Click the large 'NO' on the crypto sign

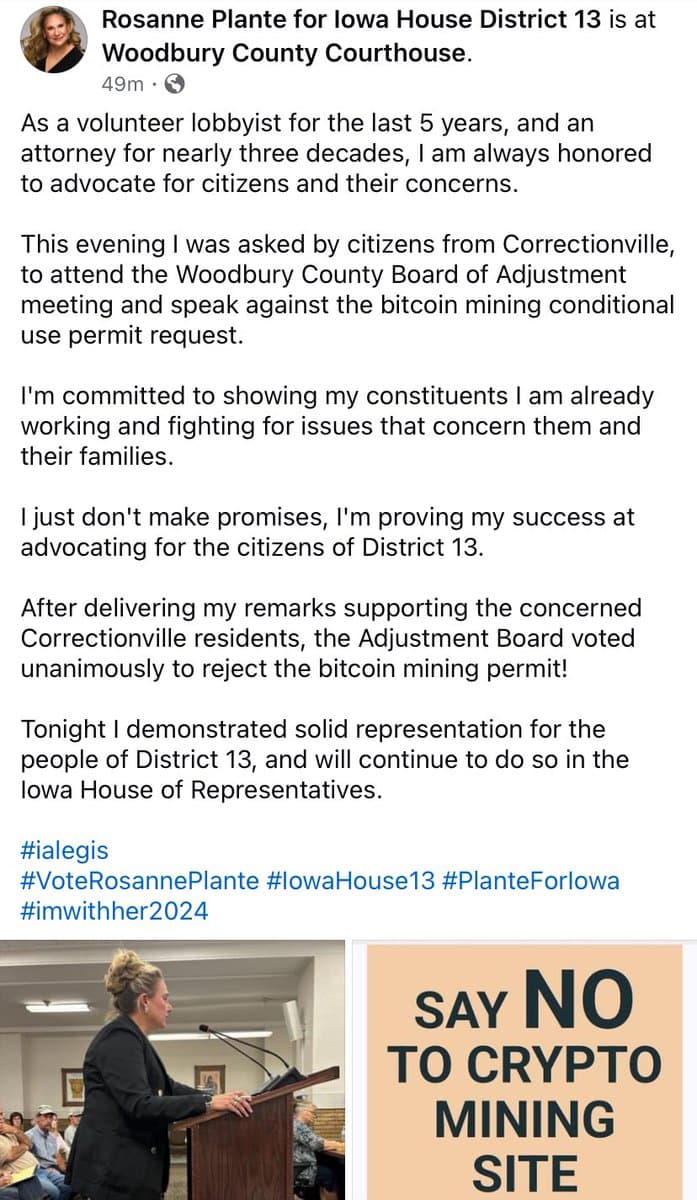tap(579, 1000)
